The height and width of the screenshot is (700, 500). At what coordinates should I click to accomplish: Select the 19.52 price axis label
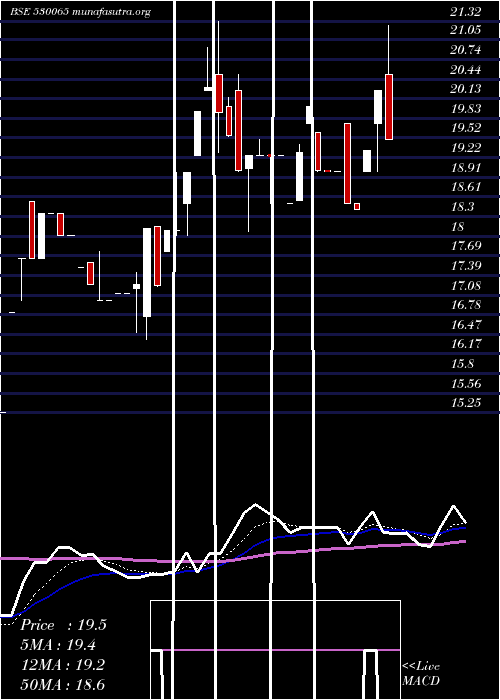point(466,128)
